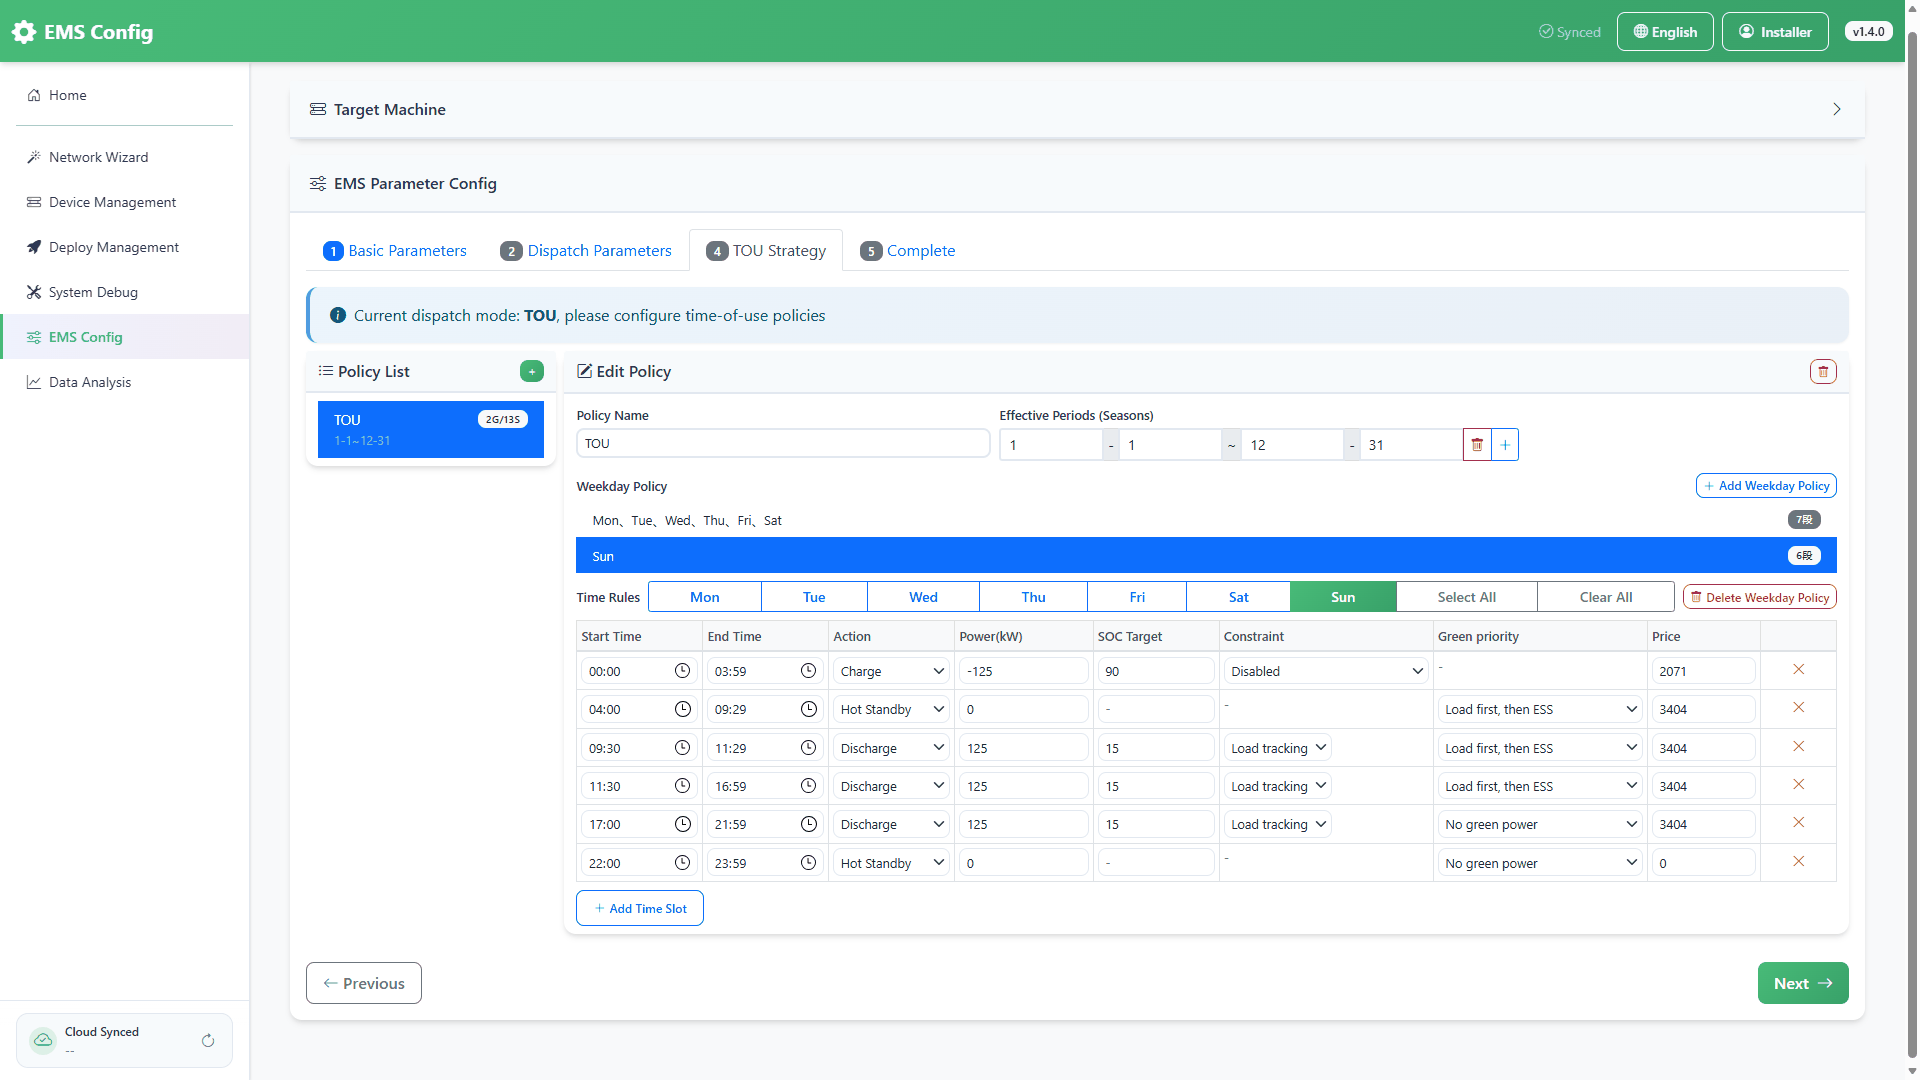The width and height of the screenshot is (1920, 1080).
Task: Click the green add policy plus icon
Action: click(532, 372)
